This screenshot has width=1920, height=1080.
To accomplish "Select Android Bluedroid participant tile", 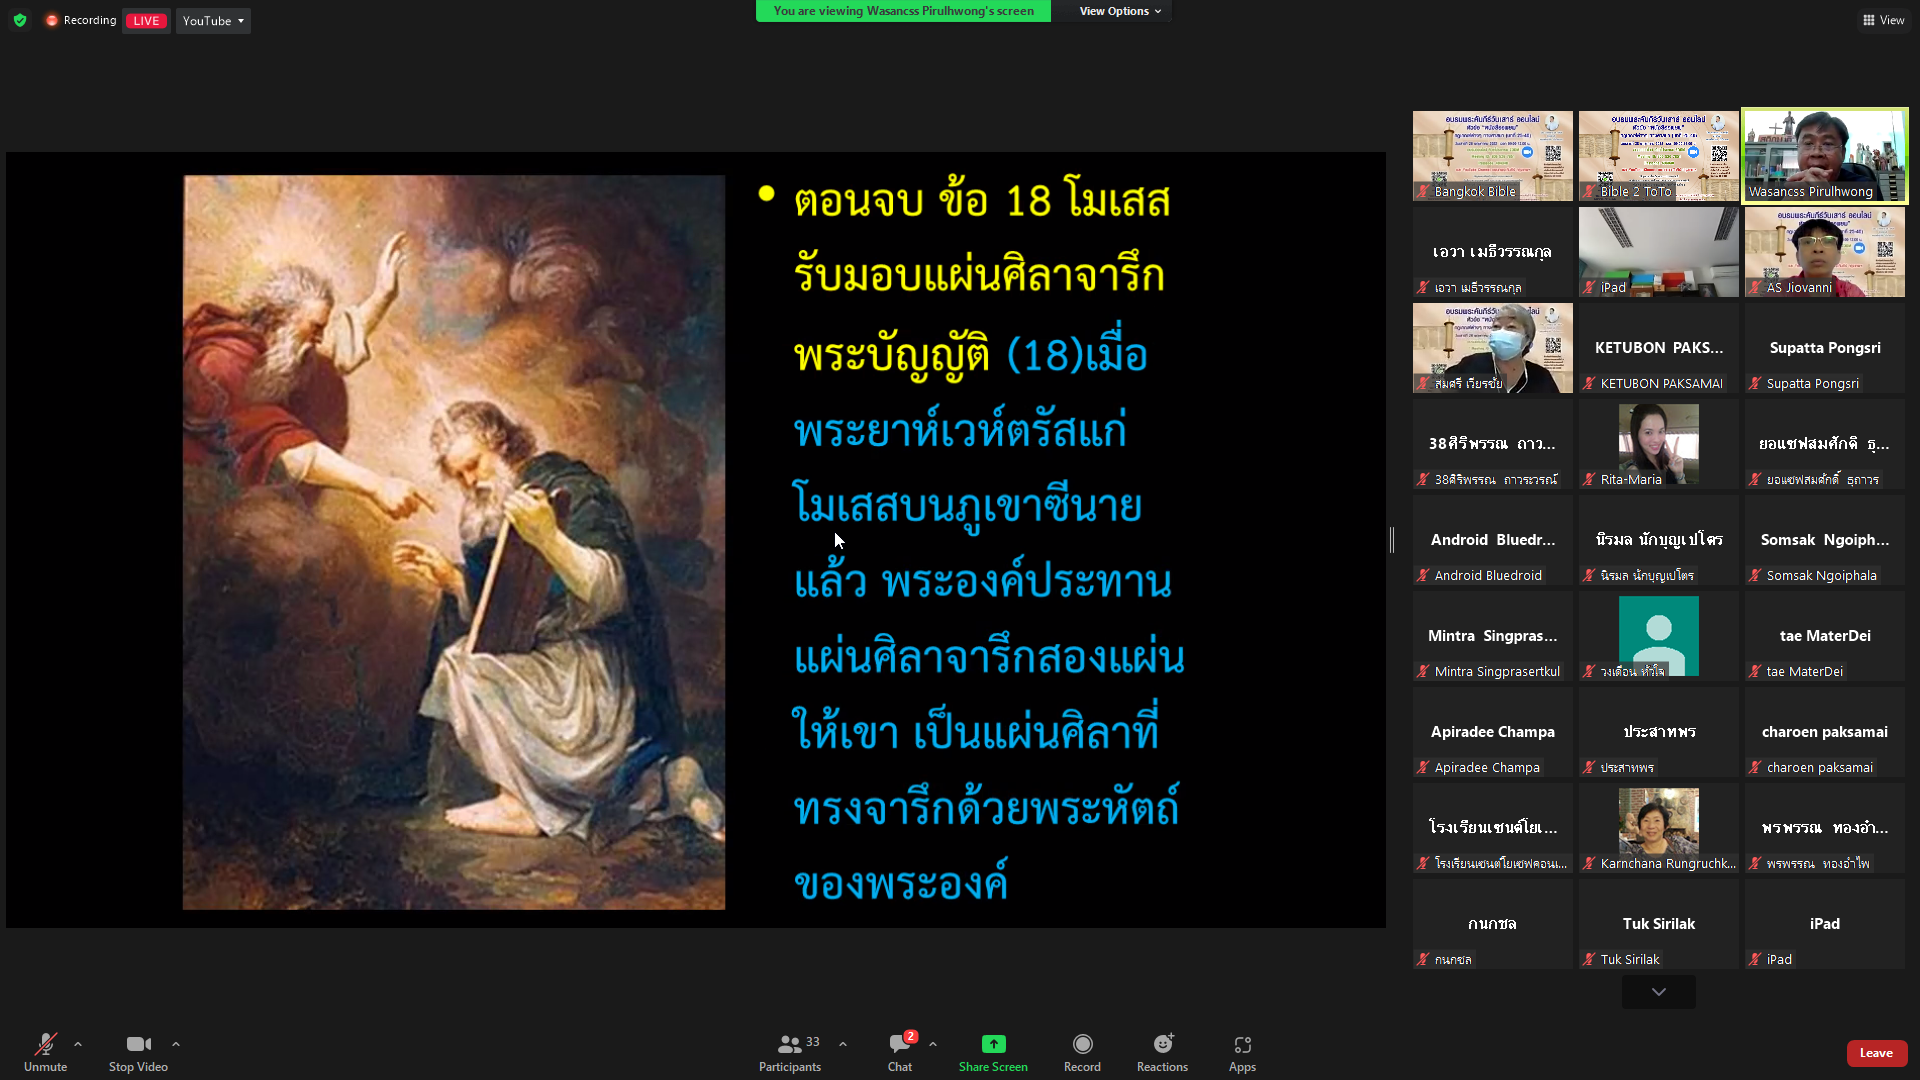I will pos(1492,540).
